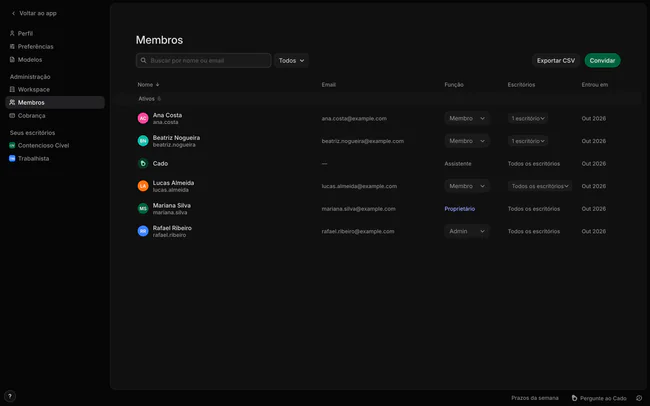
Task: Click the green Convidar button
Action: tap(602, 61)
